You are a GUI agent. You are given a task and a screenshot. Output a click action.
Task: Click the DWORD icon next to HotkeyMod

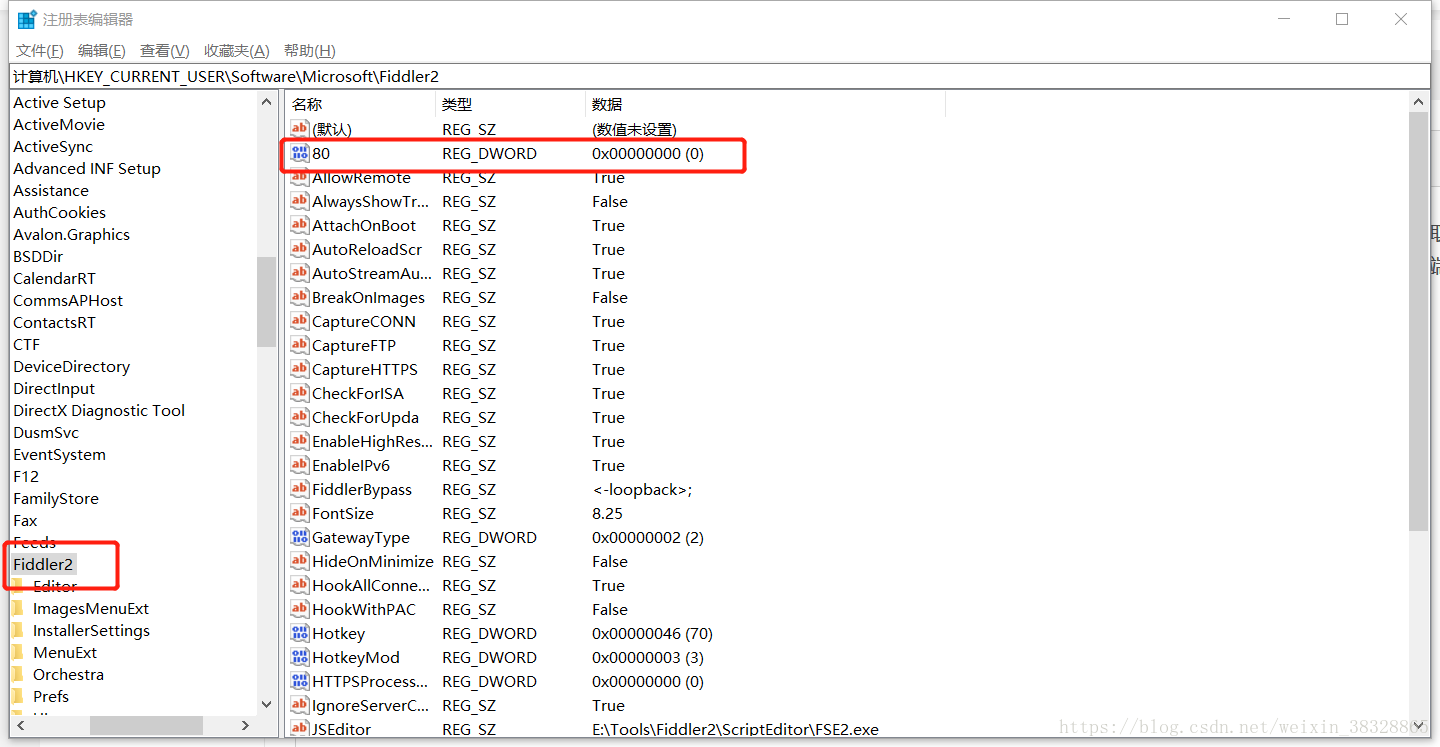[x=300, y=658]
